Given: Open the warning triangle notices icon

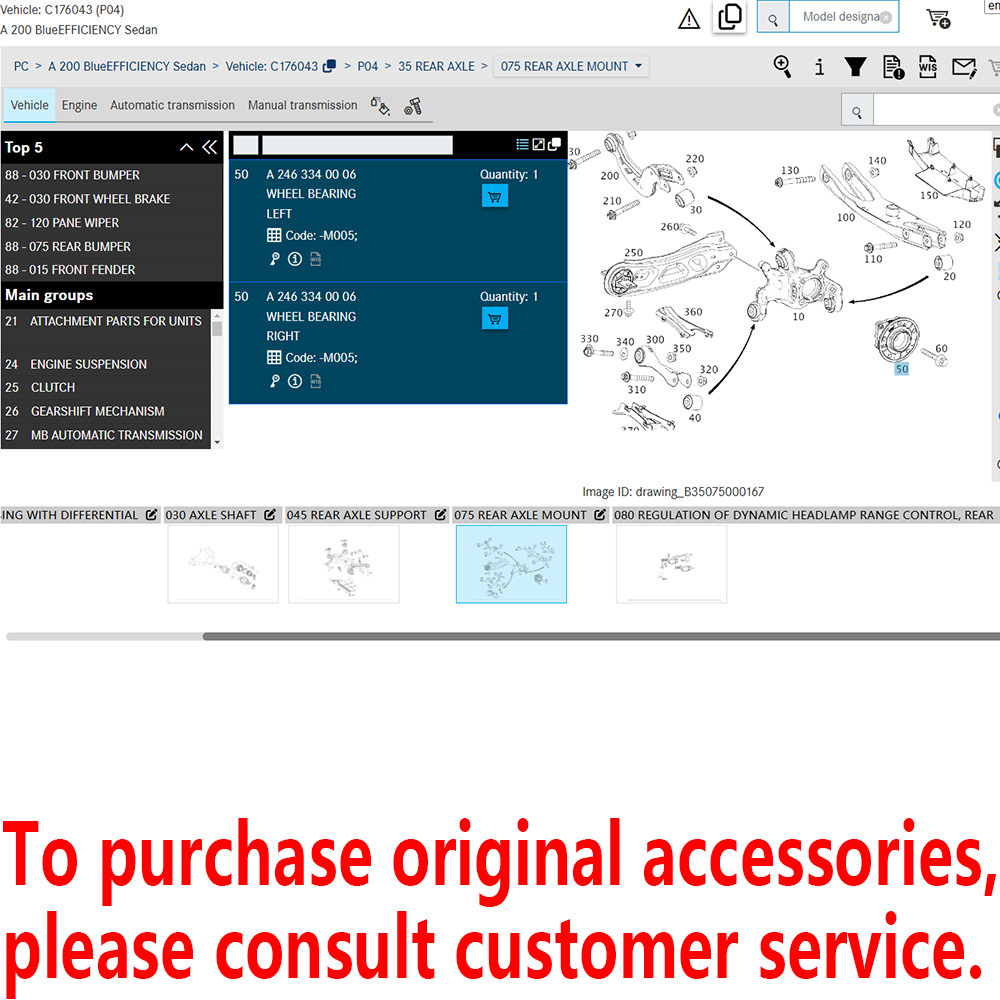Looking at the screenshot, I should coord(689,18).
